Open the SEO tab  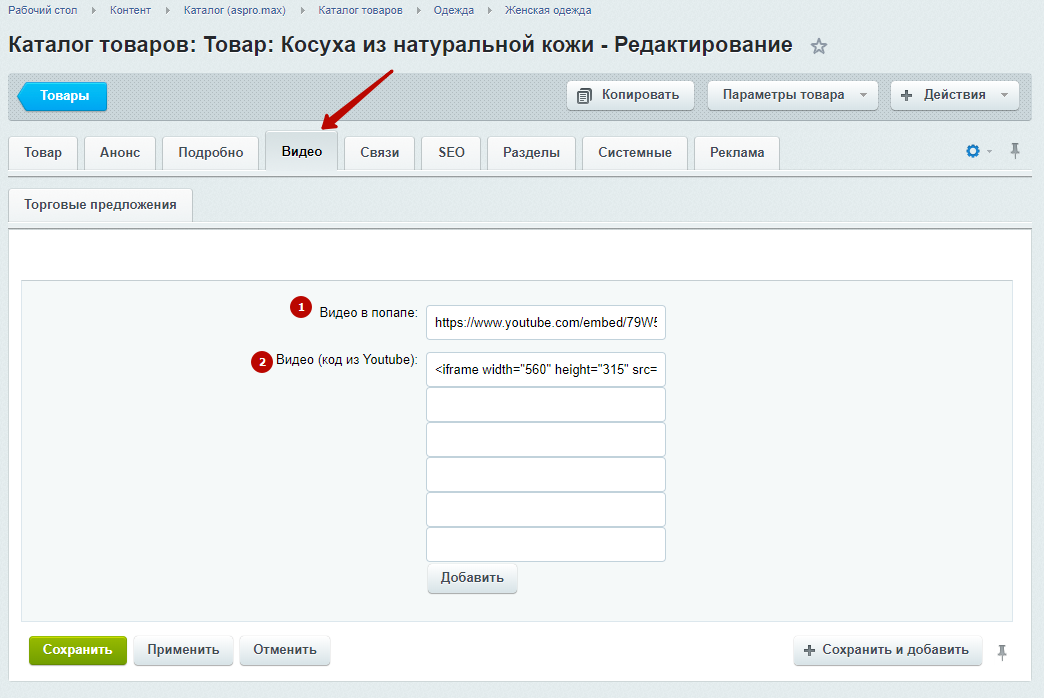pos(451,153)
